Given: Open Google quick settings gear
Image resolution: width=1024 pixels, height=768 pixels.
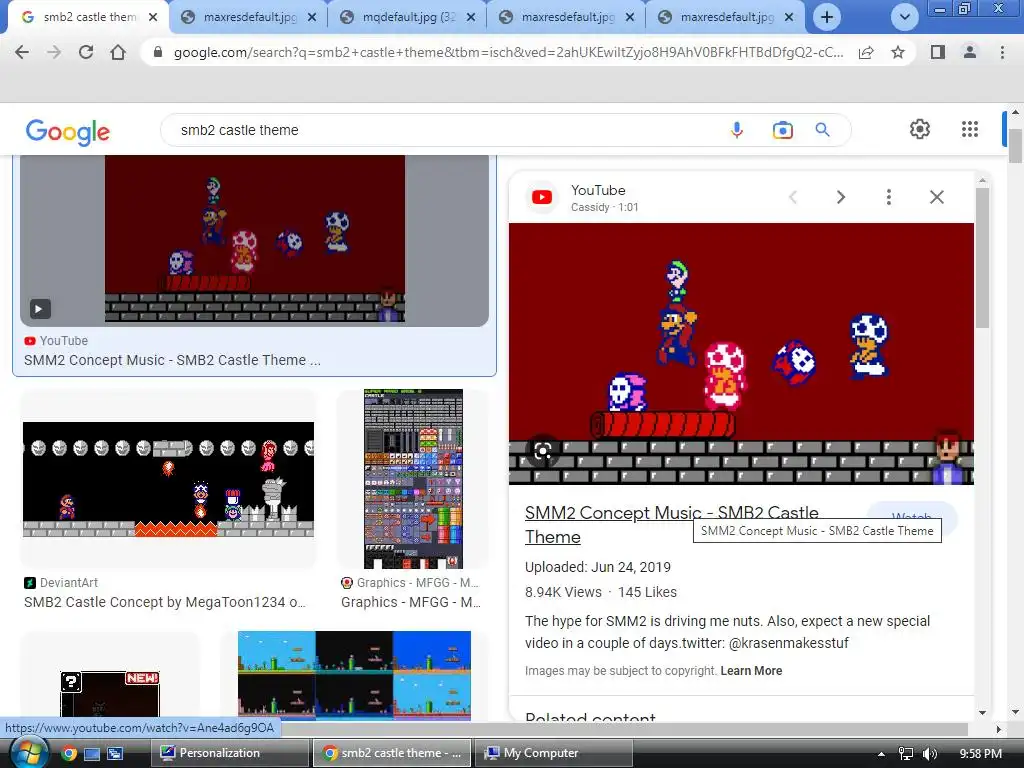Looking at the screenshot, I should (920, 129).
